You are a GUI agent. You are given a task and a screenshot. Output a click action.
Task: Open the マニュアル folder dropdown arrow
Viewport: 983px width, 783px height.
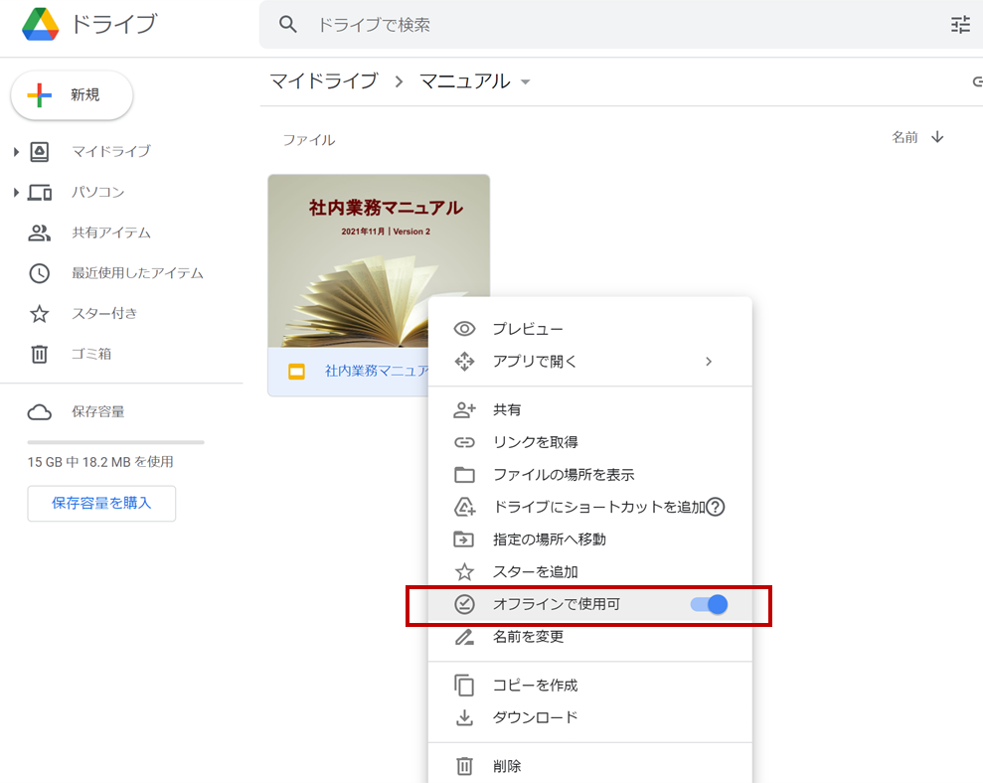525,82
